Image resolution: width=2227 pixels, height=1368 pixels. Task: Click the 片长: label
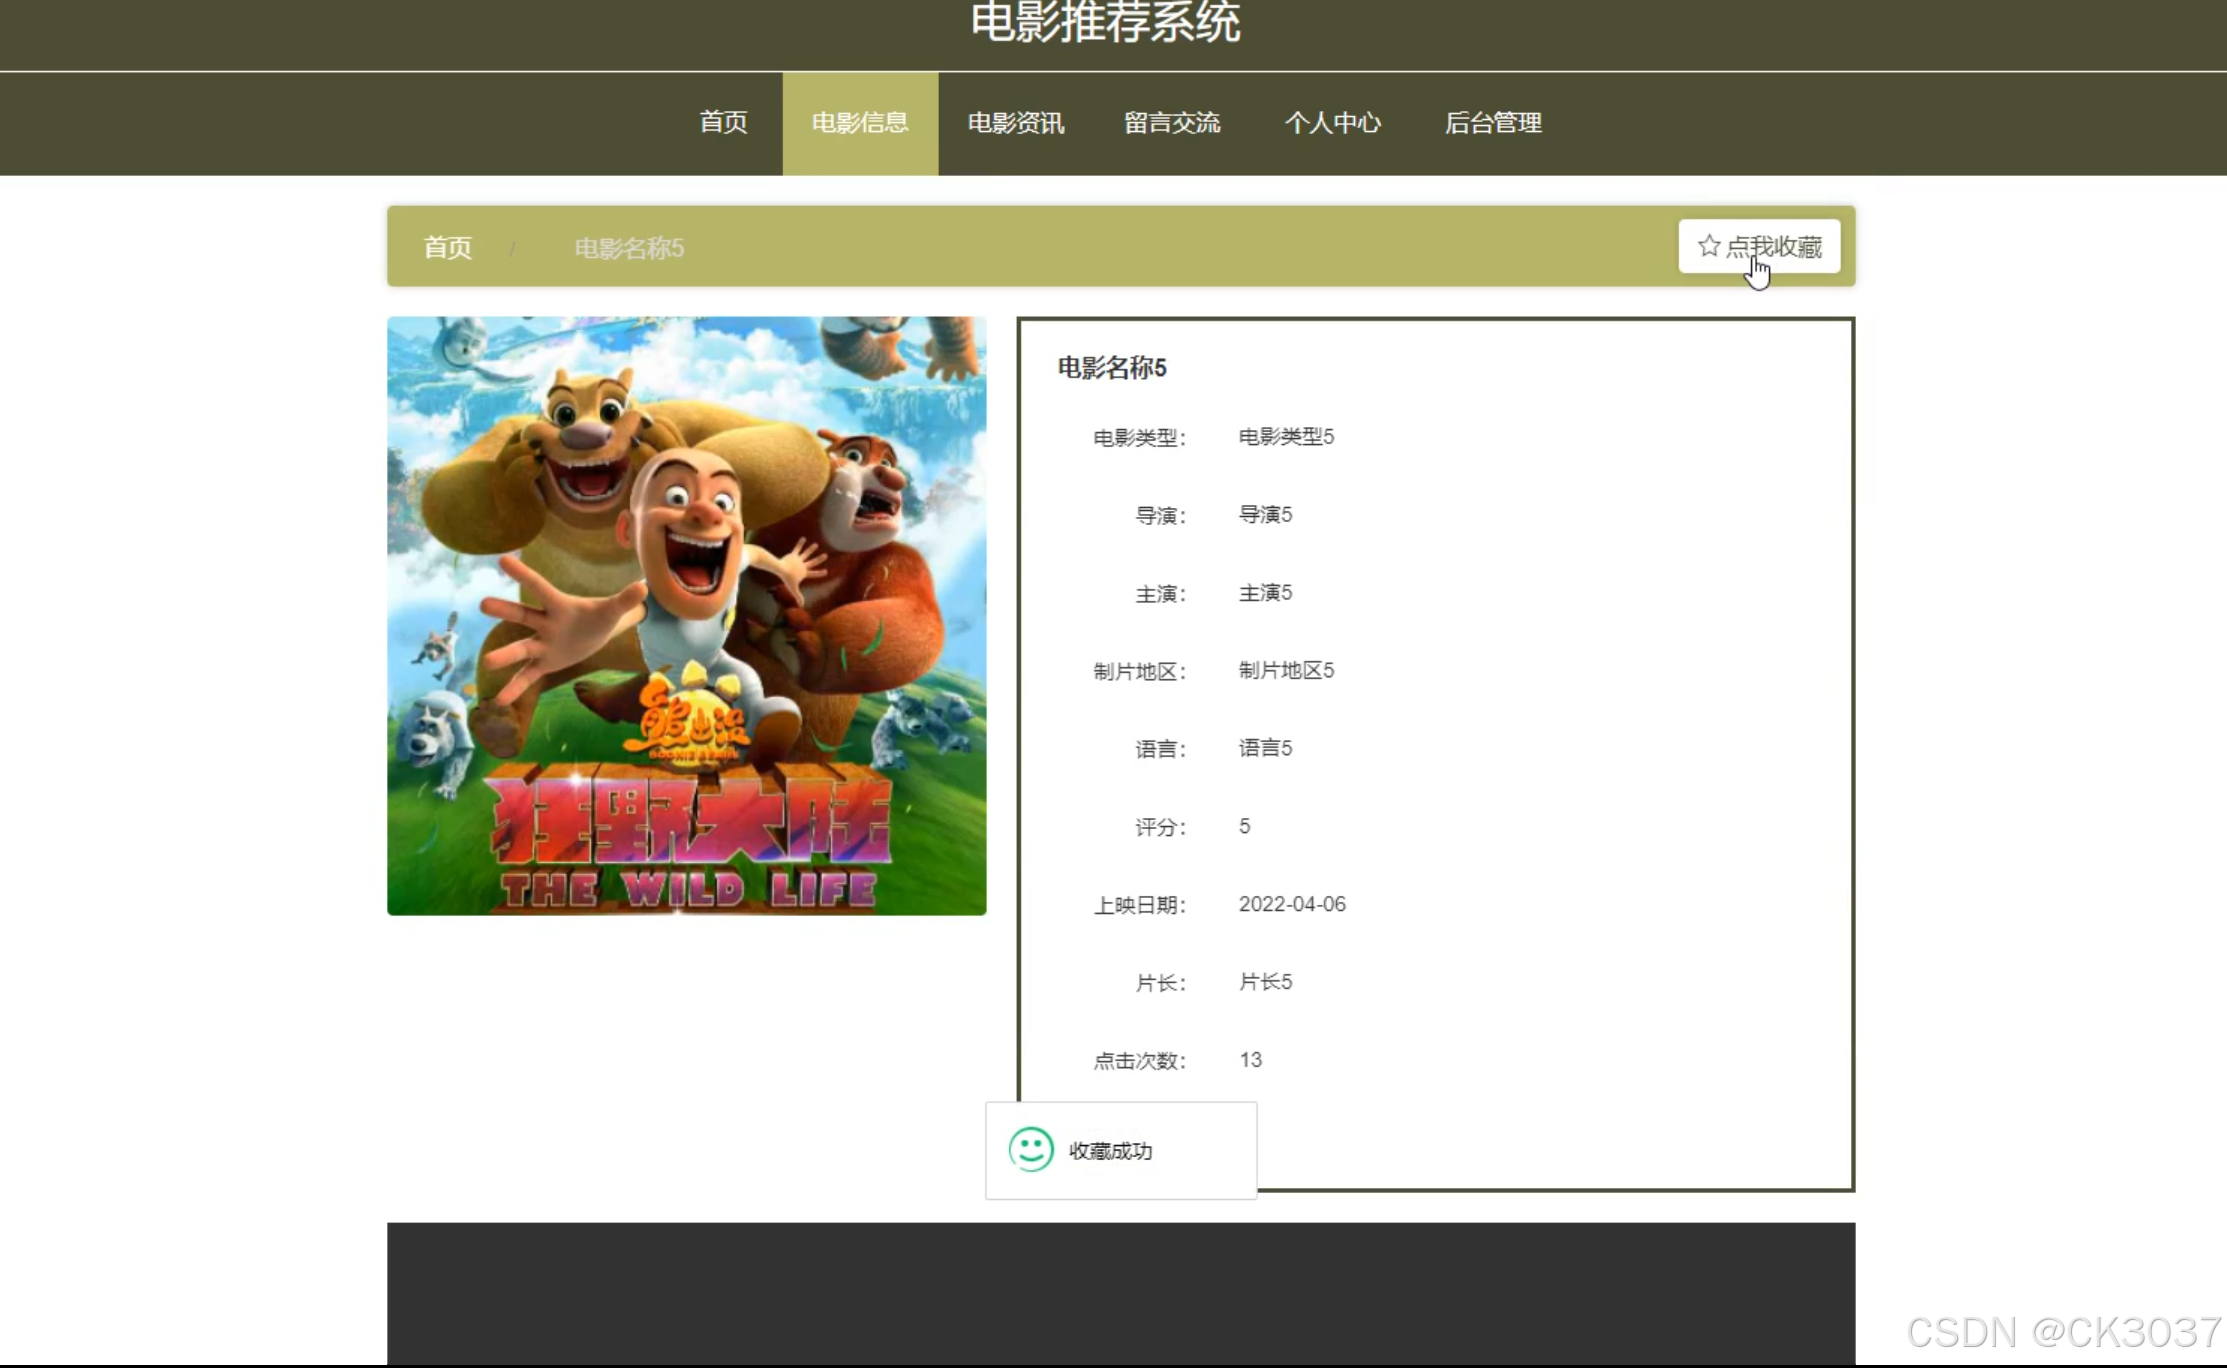pos(1160,984)
